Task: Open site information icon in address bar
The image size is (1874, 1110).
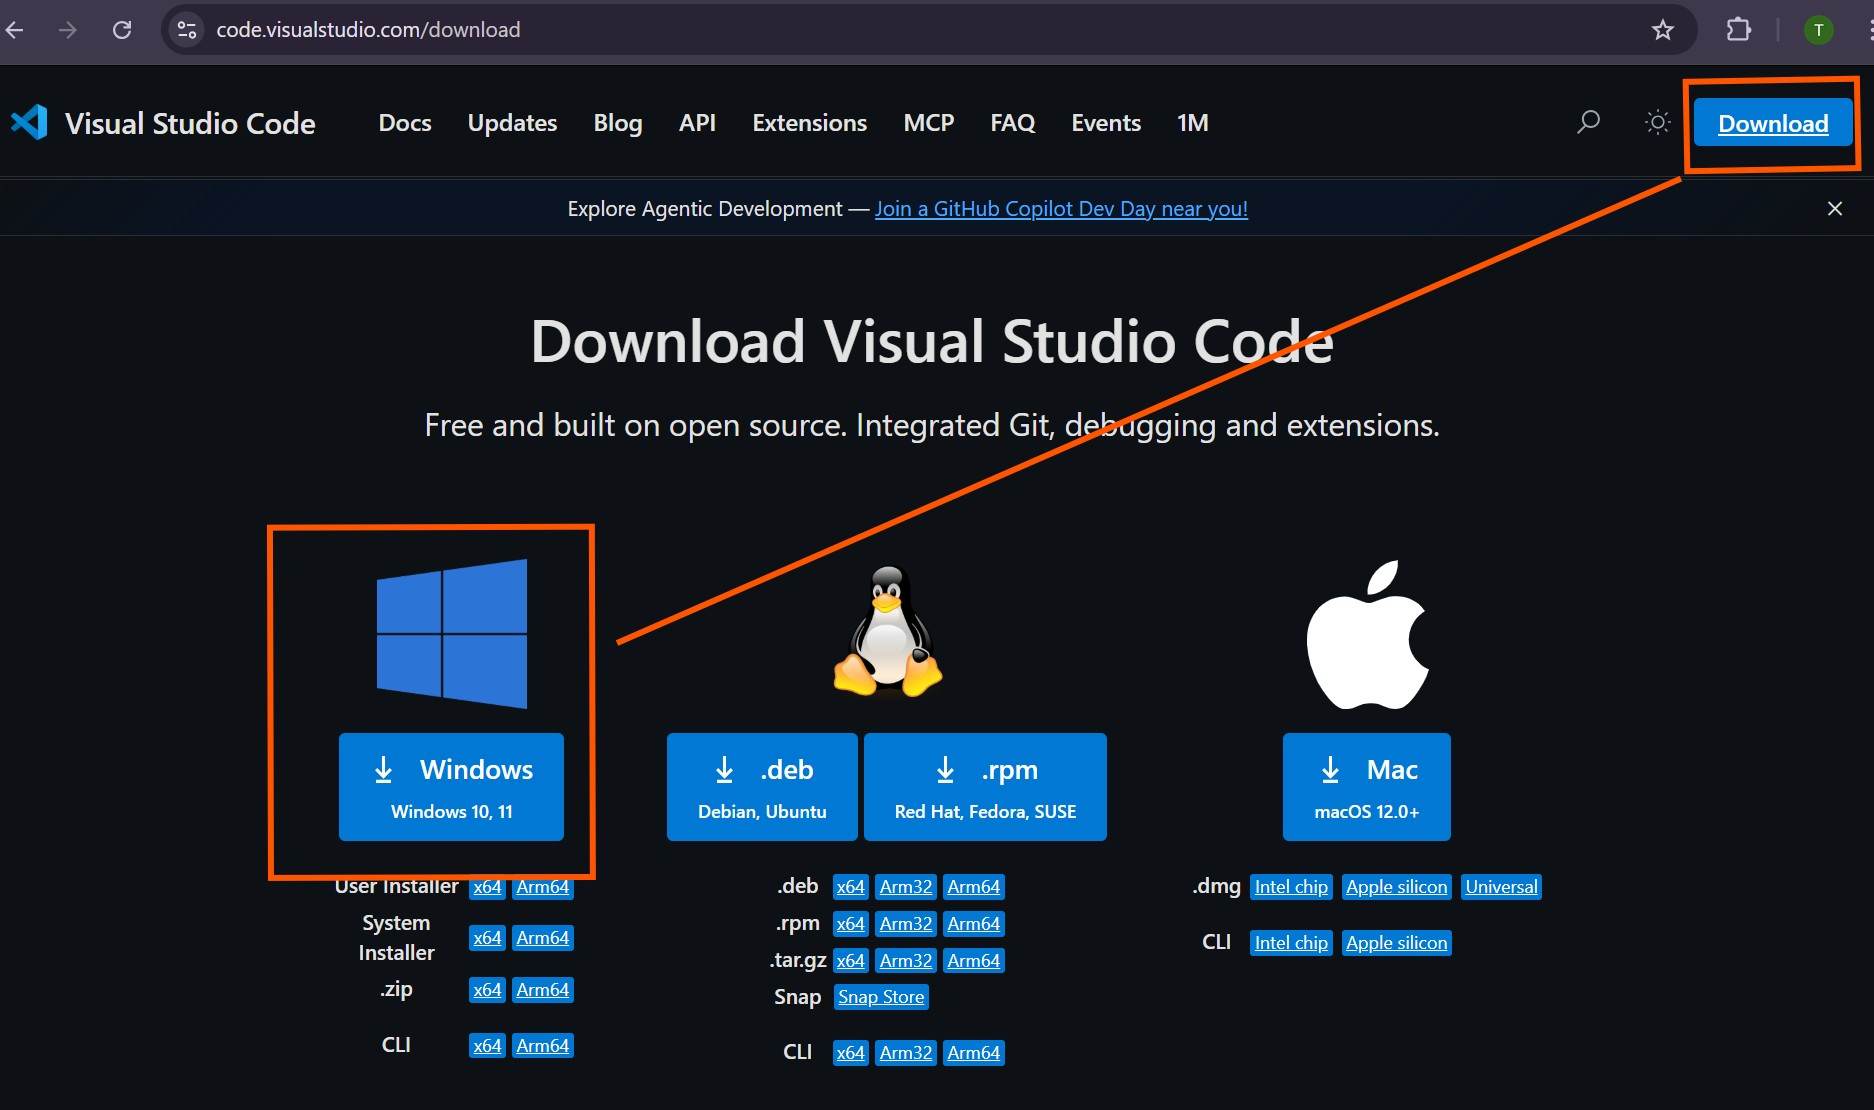Action: pos(187,30)
